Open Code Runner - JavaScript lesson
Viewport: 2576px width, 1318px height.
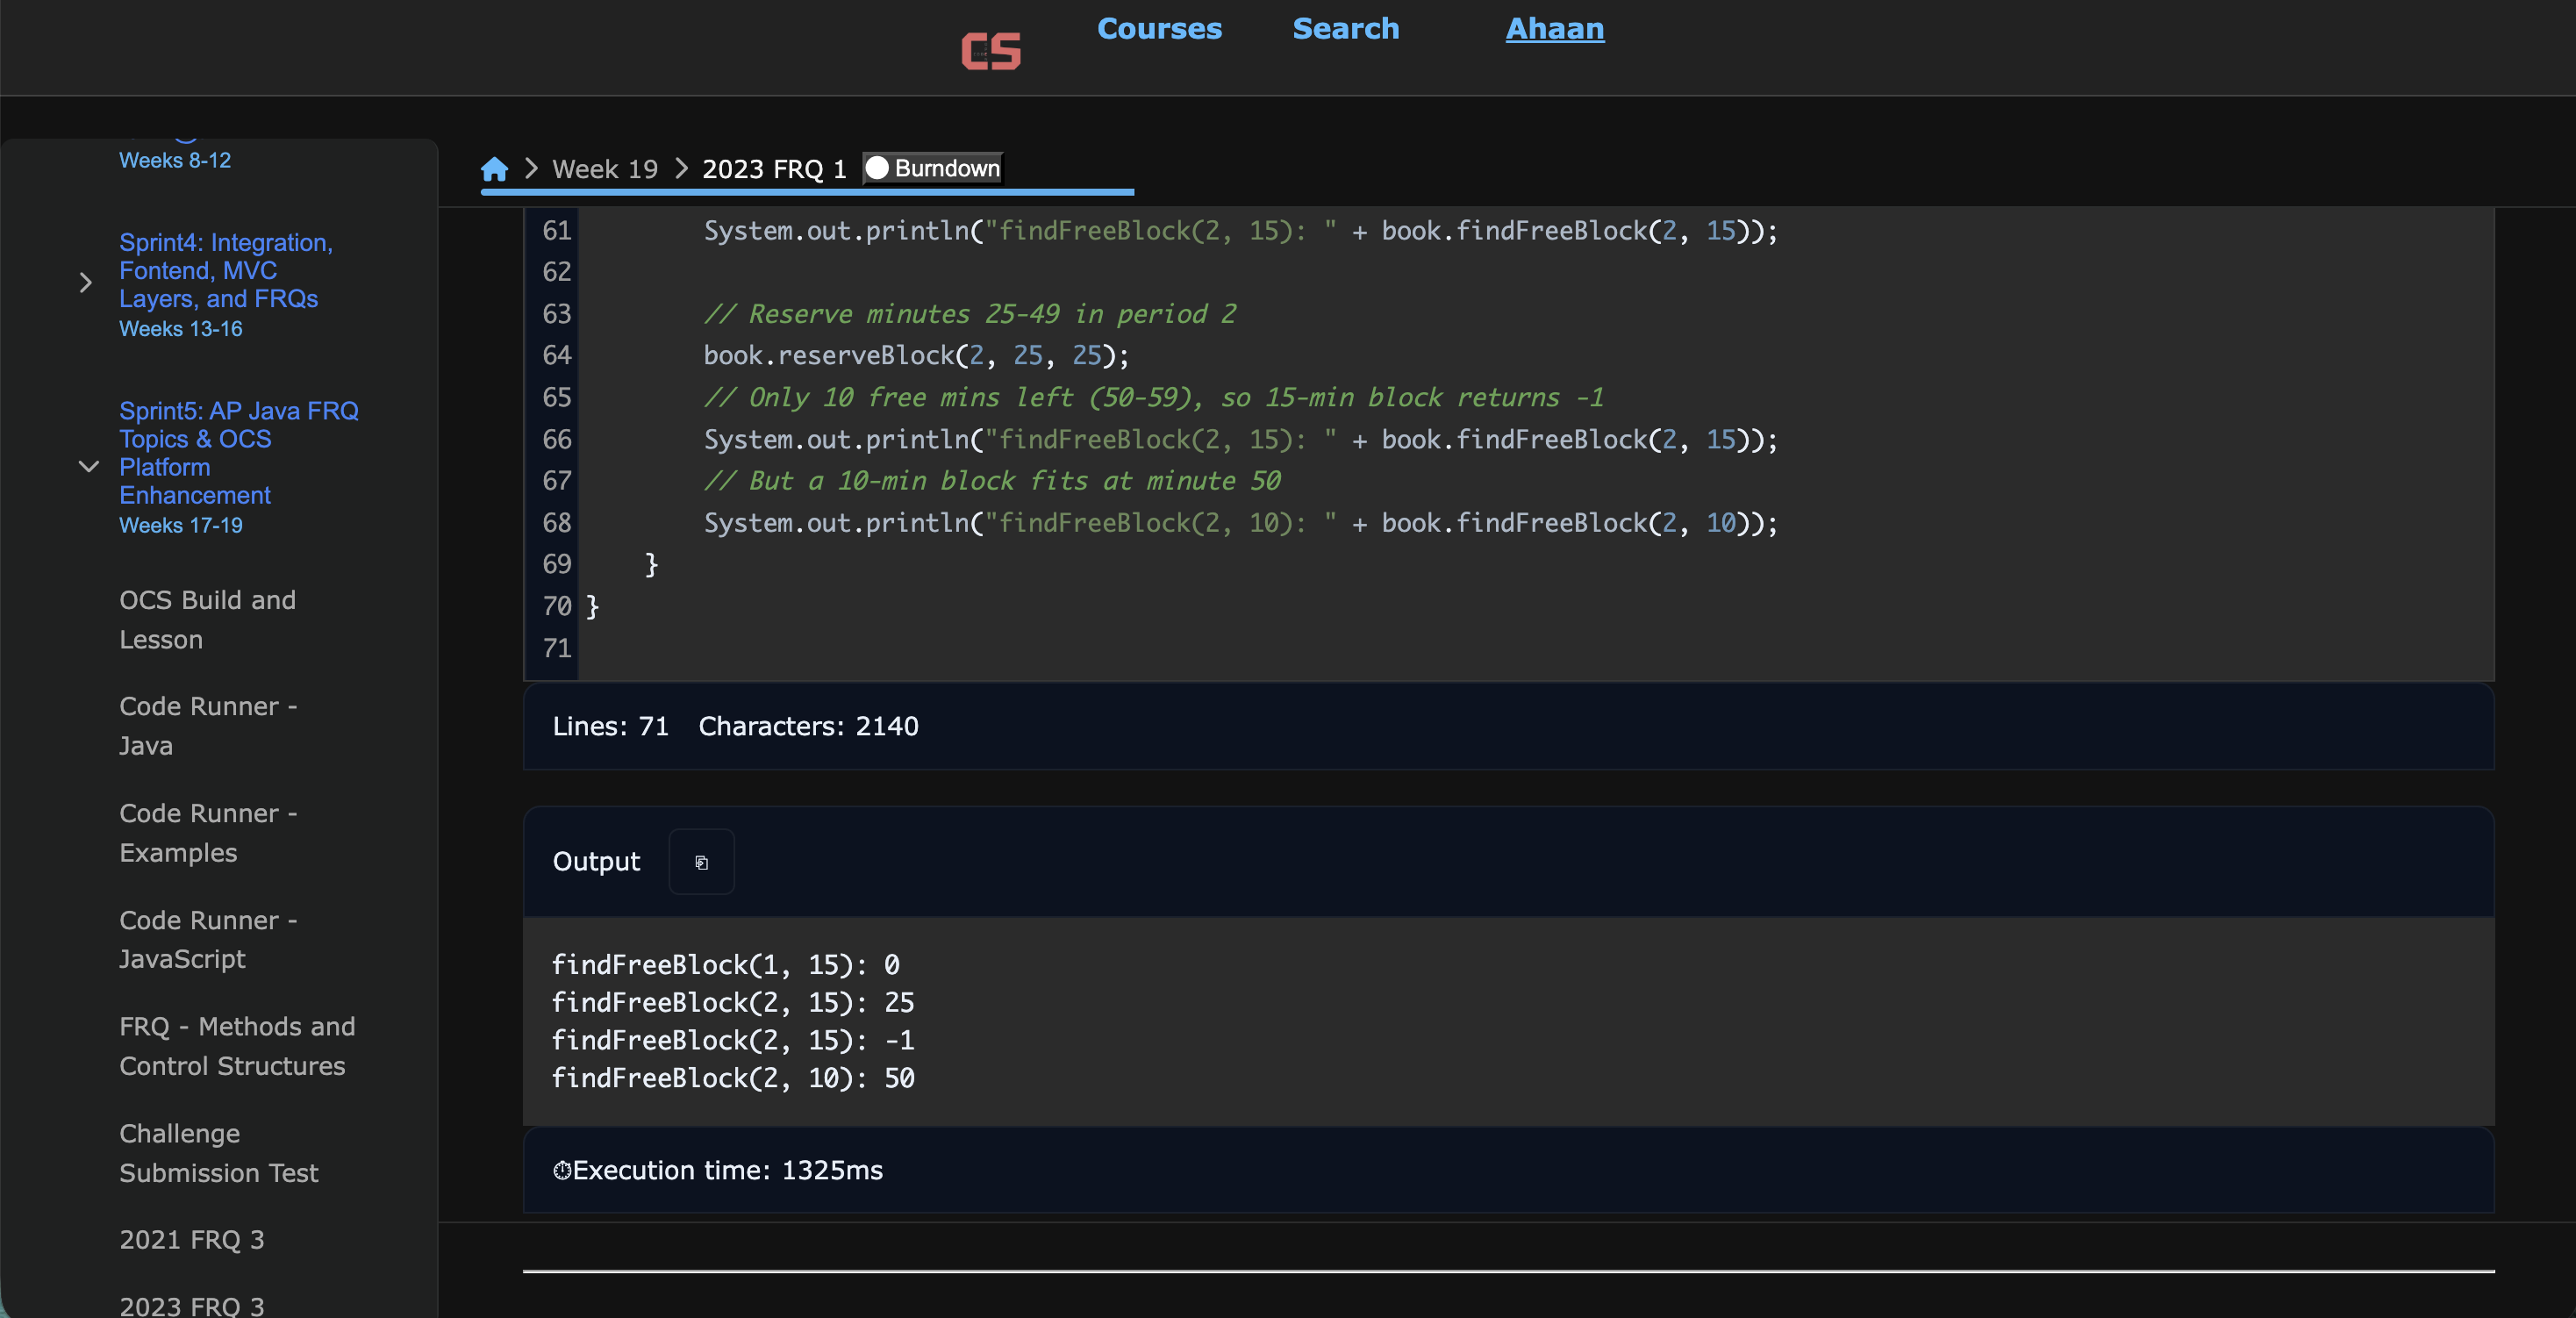click(207, 939)
